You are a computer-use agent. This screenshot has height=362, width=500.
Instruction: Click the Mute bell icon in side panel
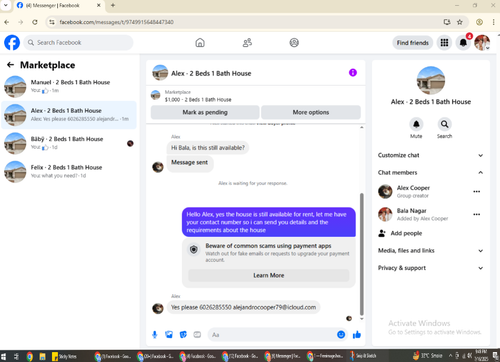[x=416, y=124]
